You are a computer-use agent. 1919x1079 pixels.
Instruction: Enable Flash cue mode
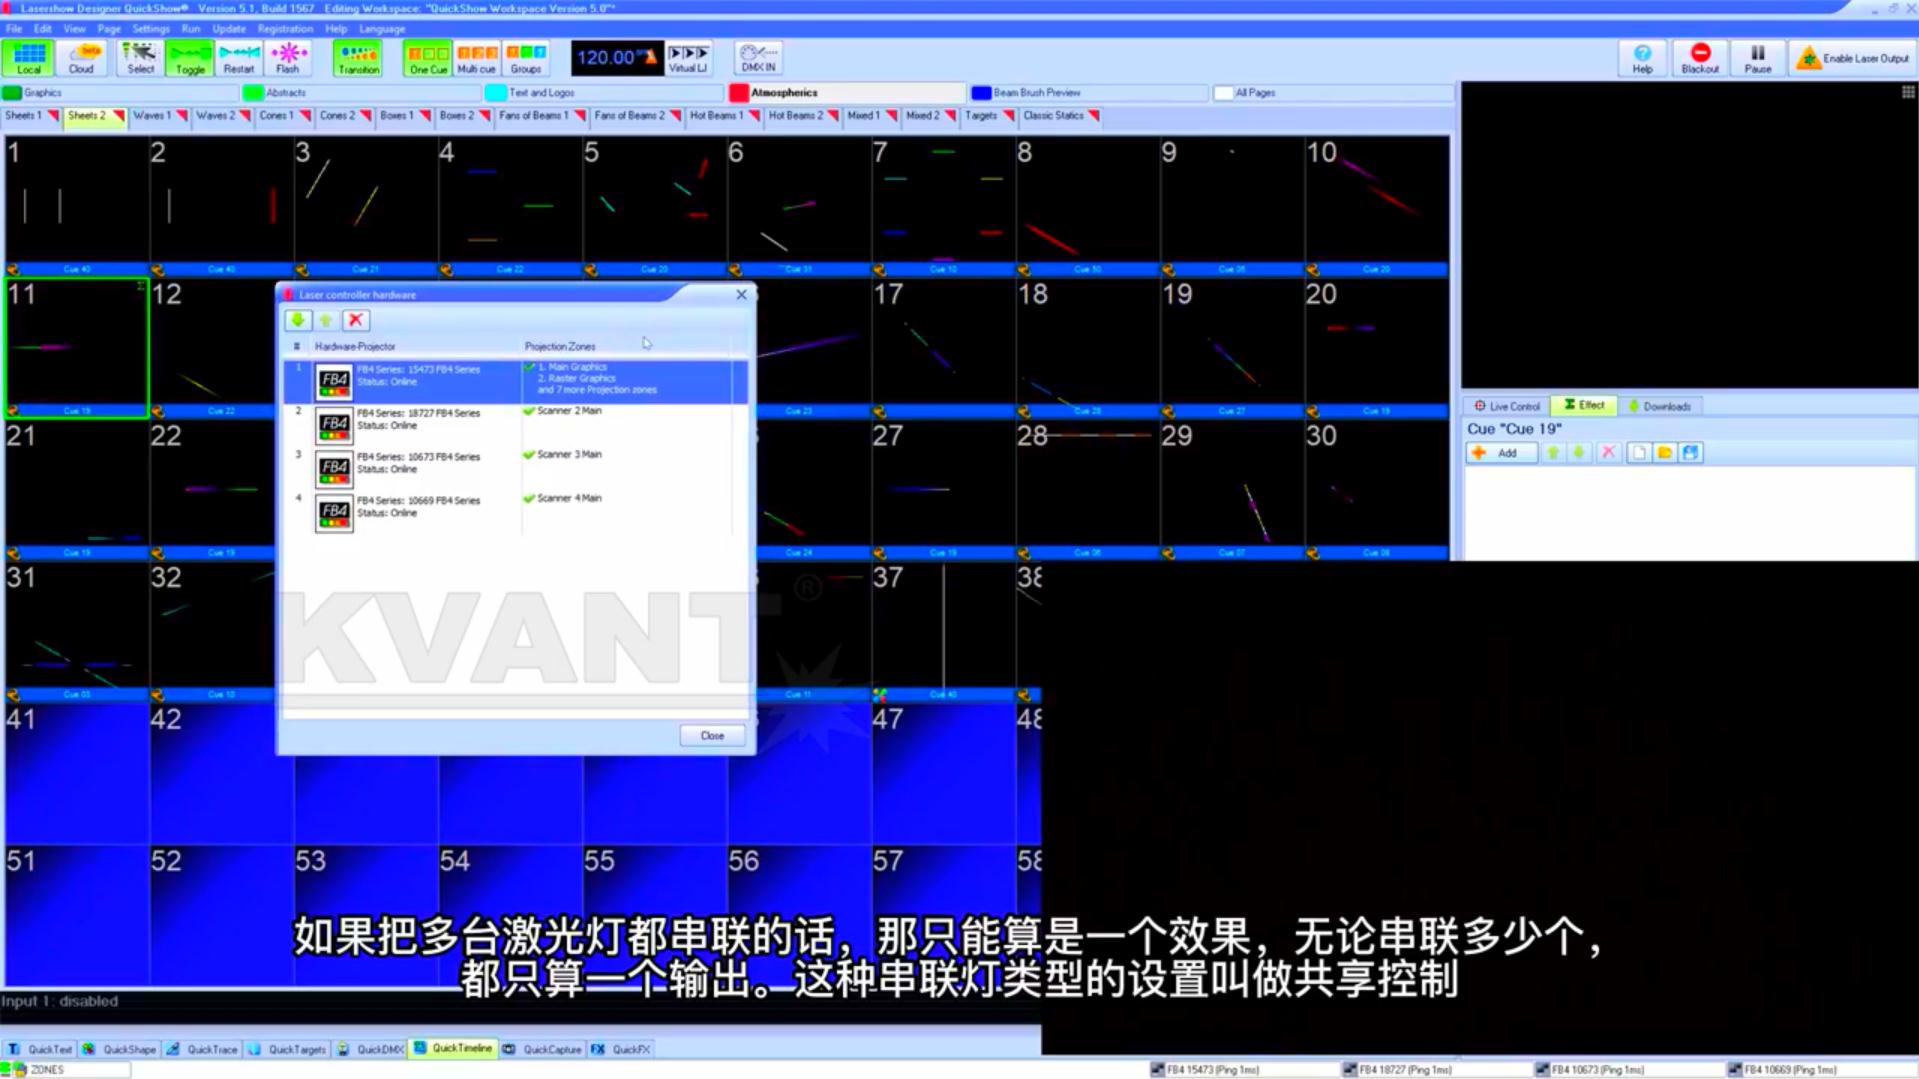288,58
